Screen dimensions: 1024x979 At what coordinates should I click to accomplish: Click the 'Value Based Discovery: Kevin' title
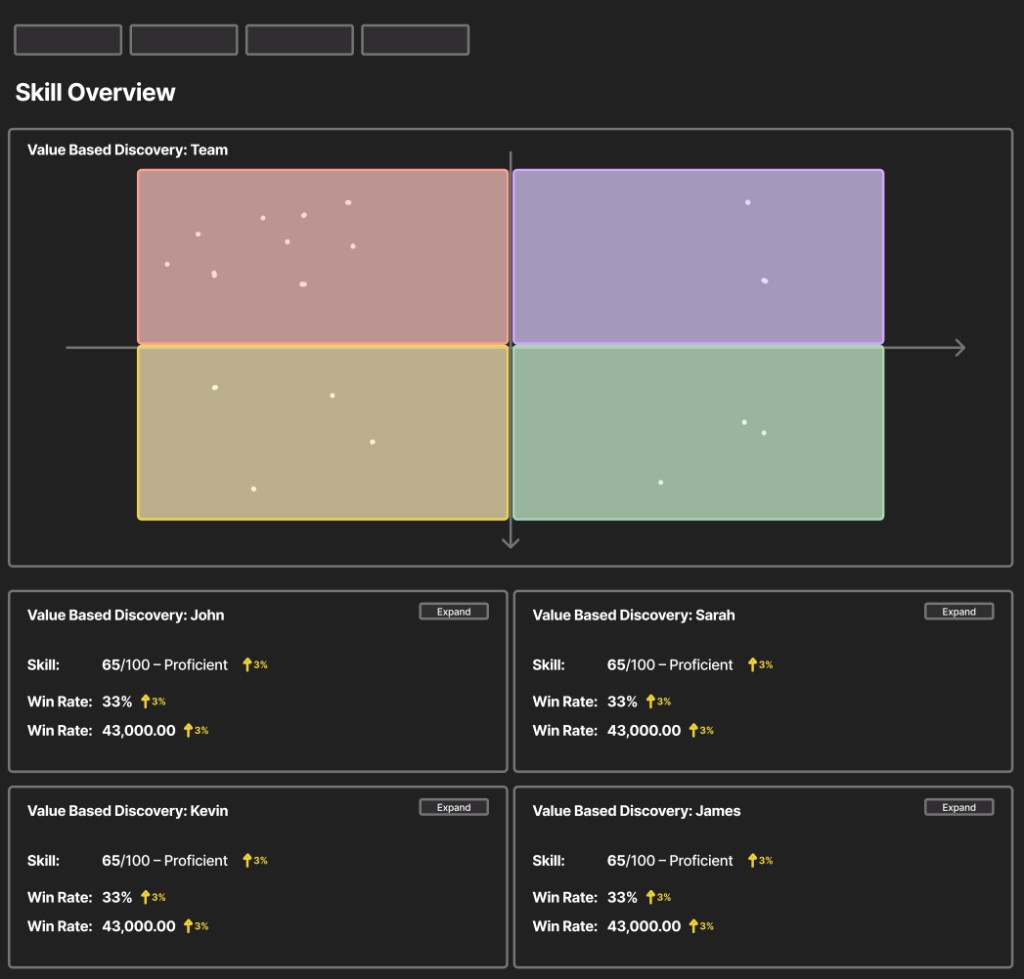click(x=127, y=810)
